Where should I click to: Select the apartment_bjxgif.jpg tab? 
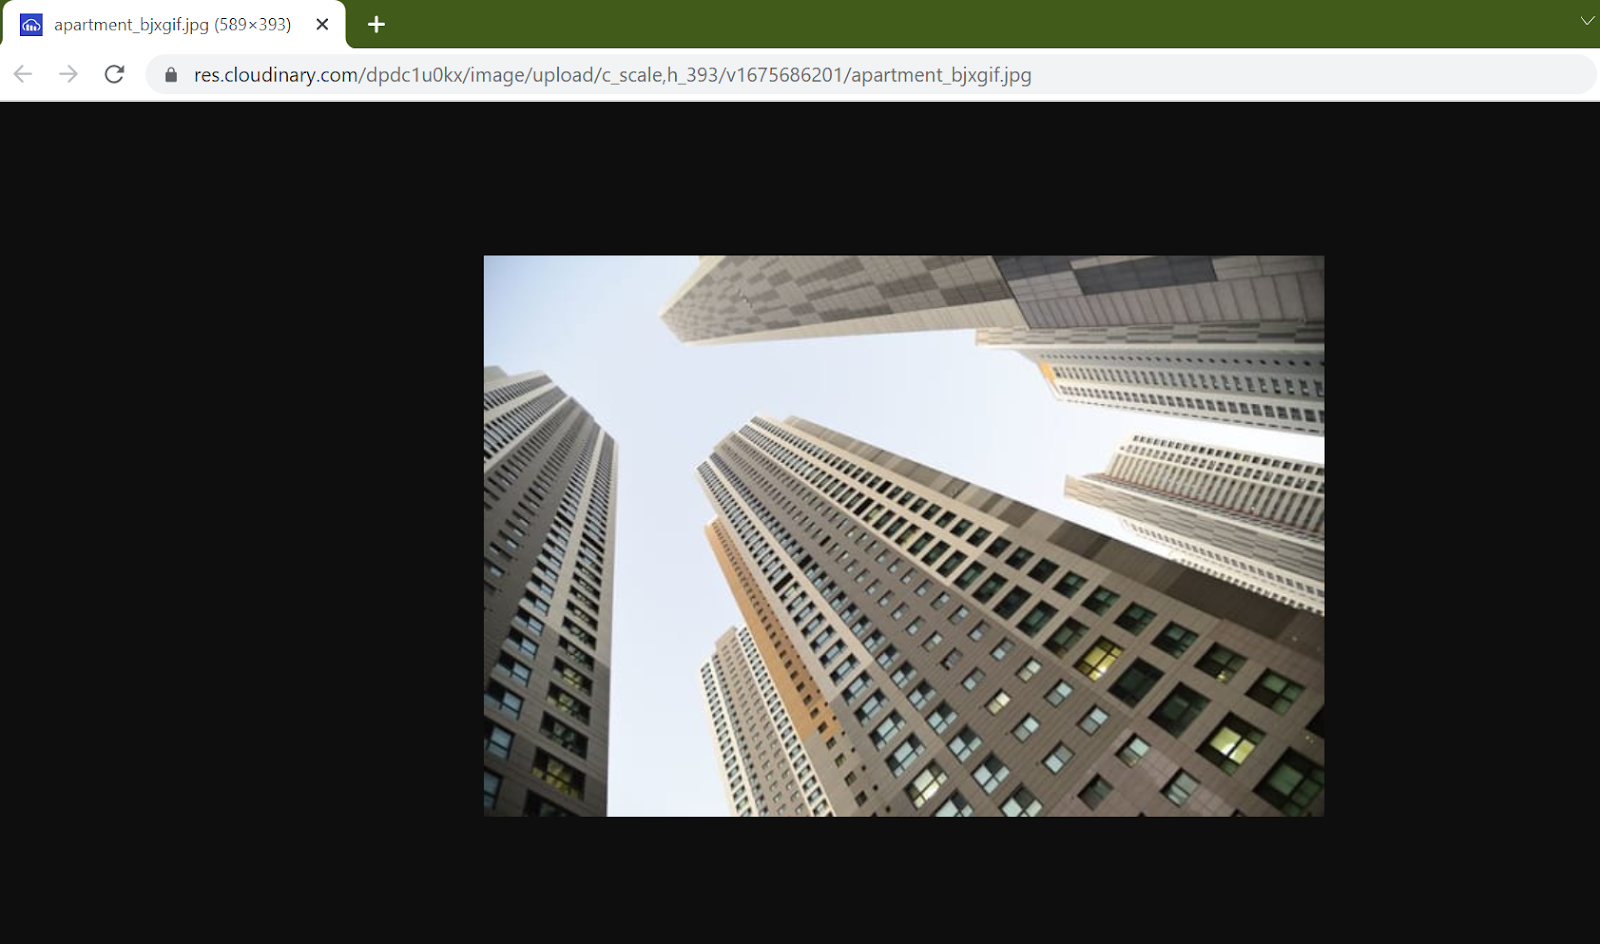click(174, 24)
